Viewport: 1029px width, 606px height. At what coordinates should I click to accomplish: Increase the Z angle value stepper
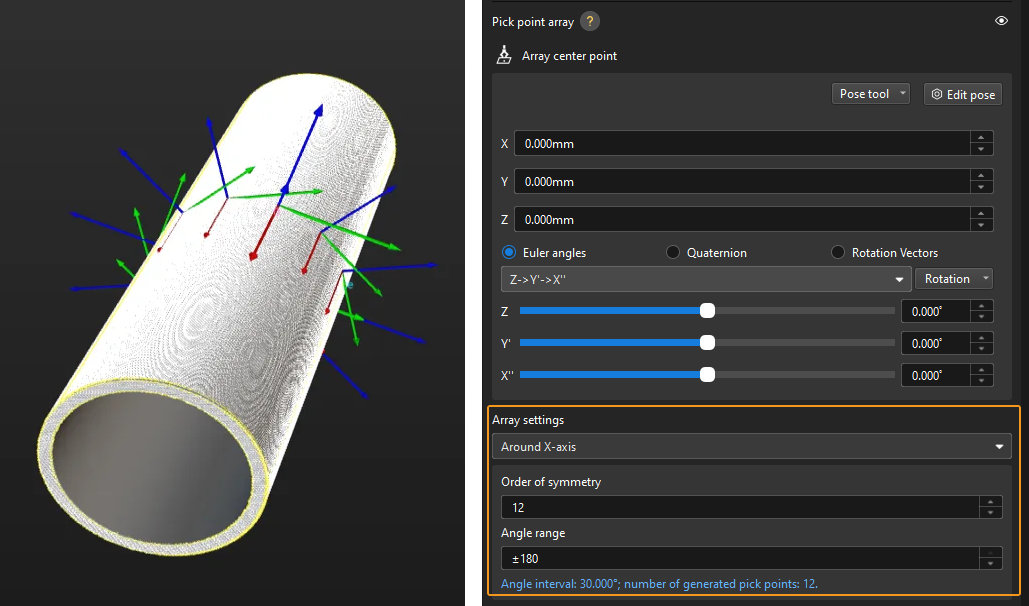981,306
